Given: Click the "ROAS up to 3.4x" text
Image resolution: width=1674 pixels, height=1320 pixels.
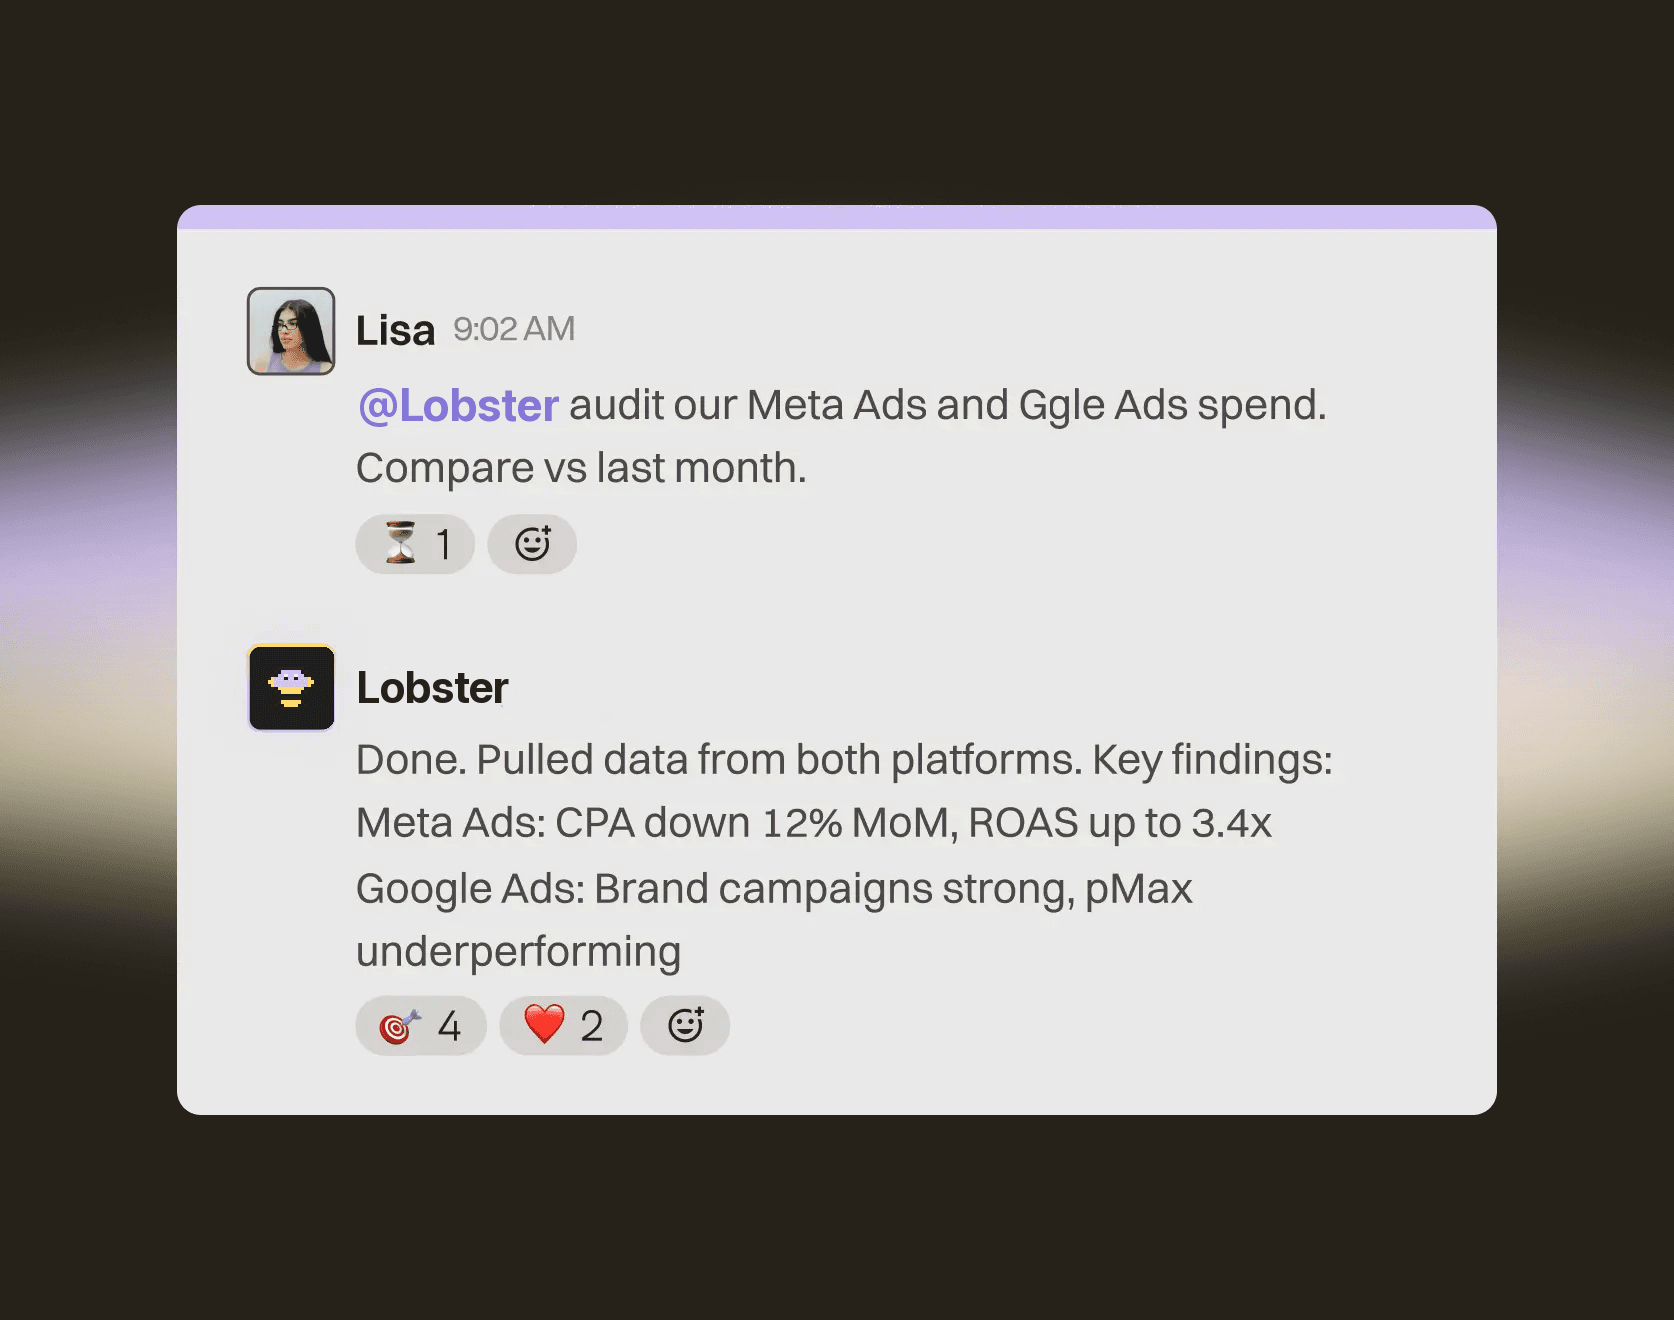Looking at the screenshot, I should [x=1120, y=823].
